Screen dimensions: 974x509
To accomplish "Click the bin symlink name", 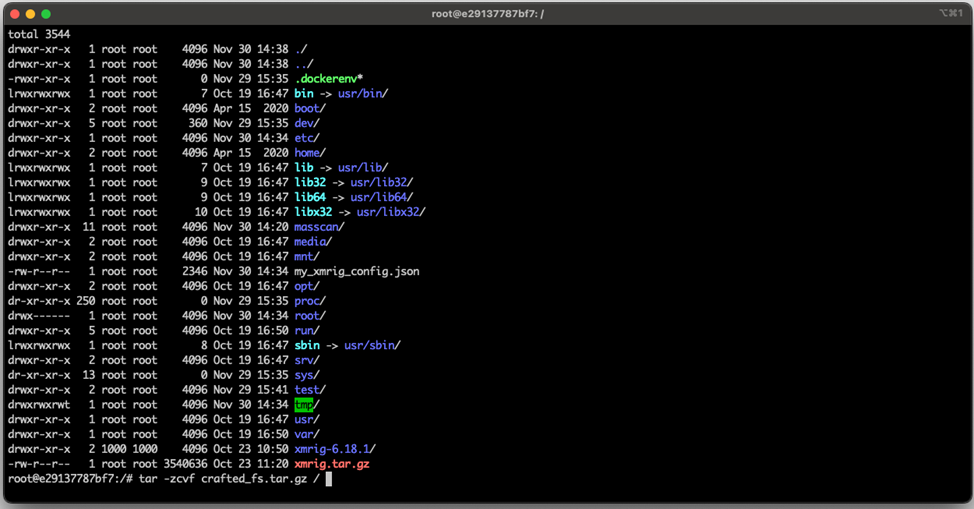I will point(304,93).
